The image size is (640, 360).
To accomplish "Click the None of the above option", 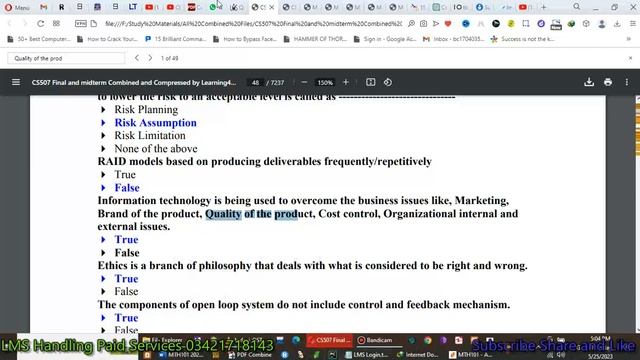I will (156, 149).
